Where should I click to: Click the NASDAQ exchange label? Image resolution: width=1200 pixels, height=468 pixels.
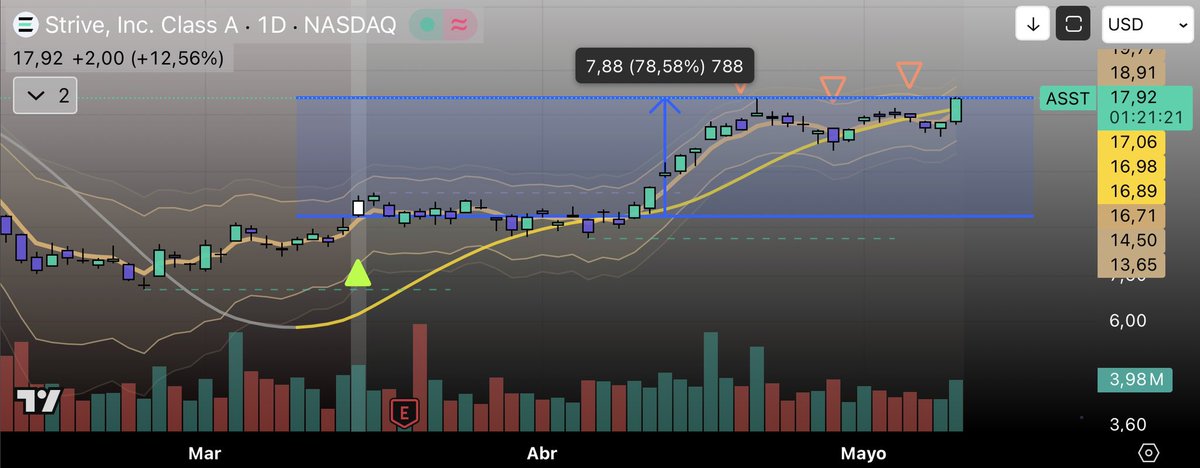tap(351, 24)
